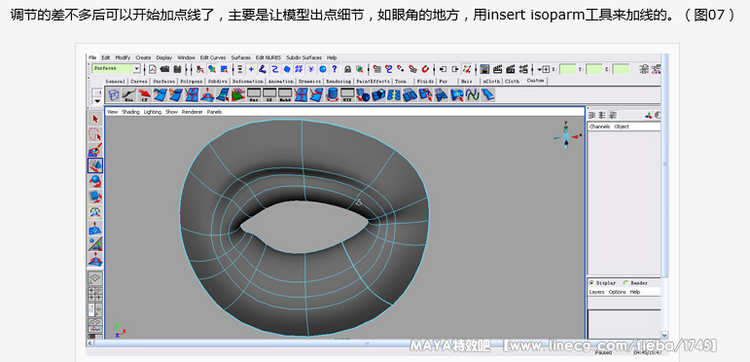Choose the Paint Selection tool

click(x=95, y=150)
